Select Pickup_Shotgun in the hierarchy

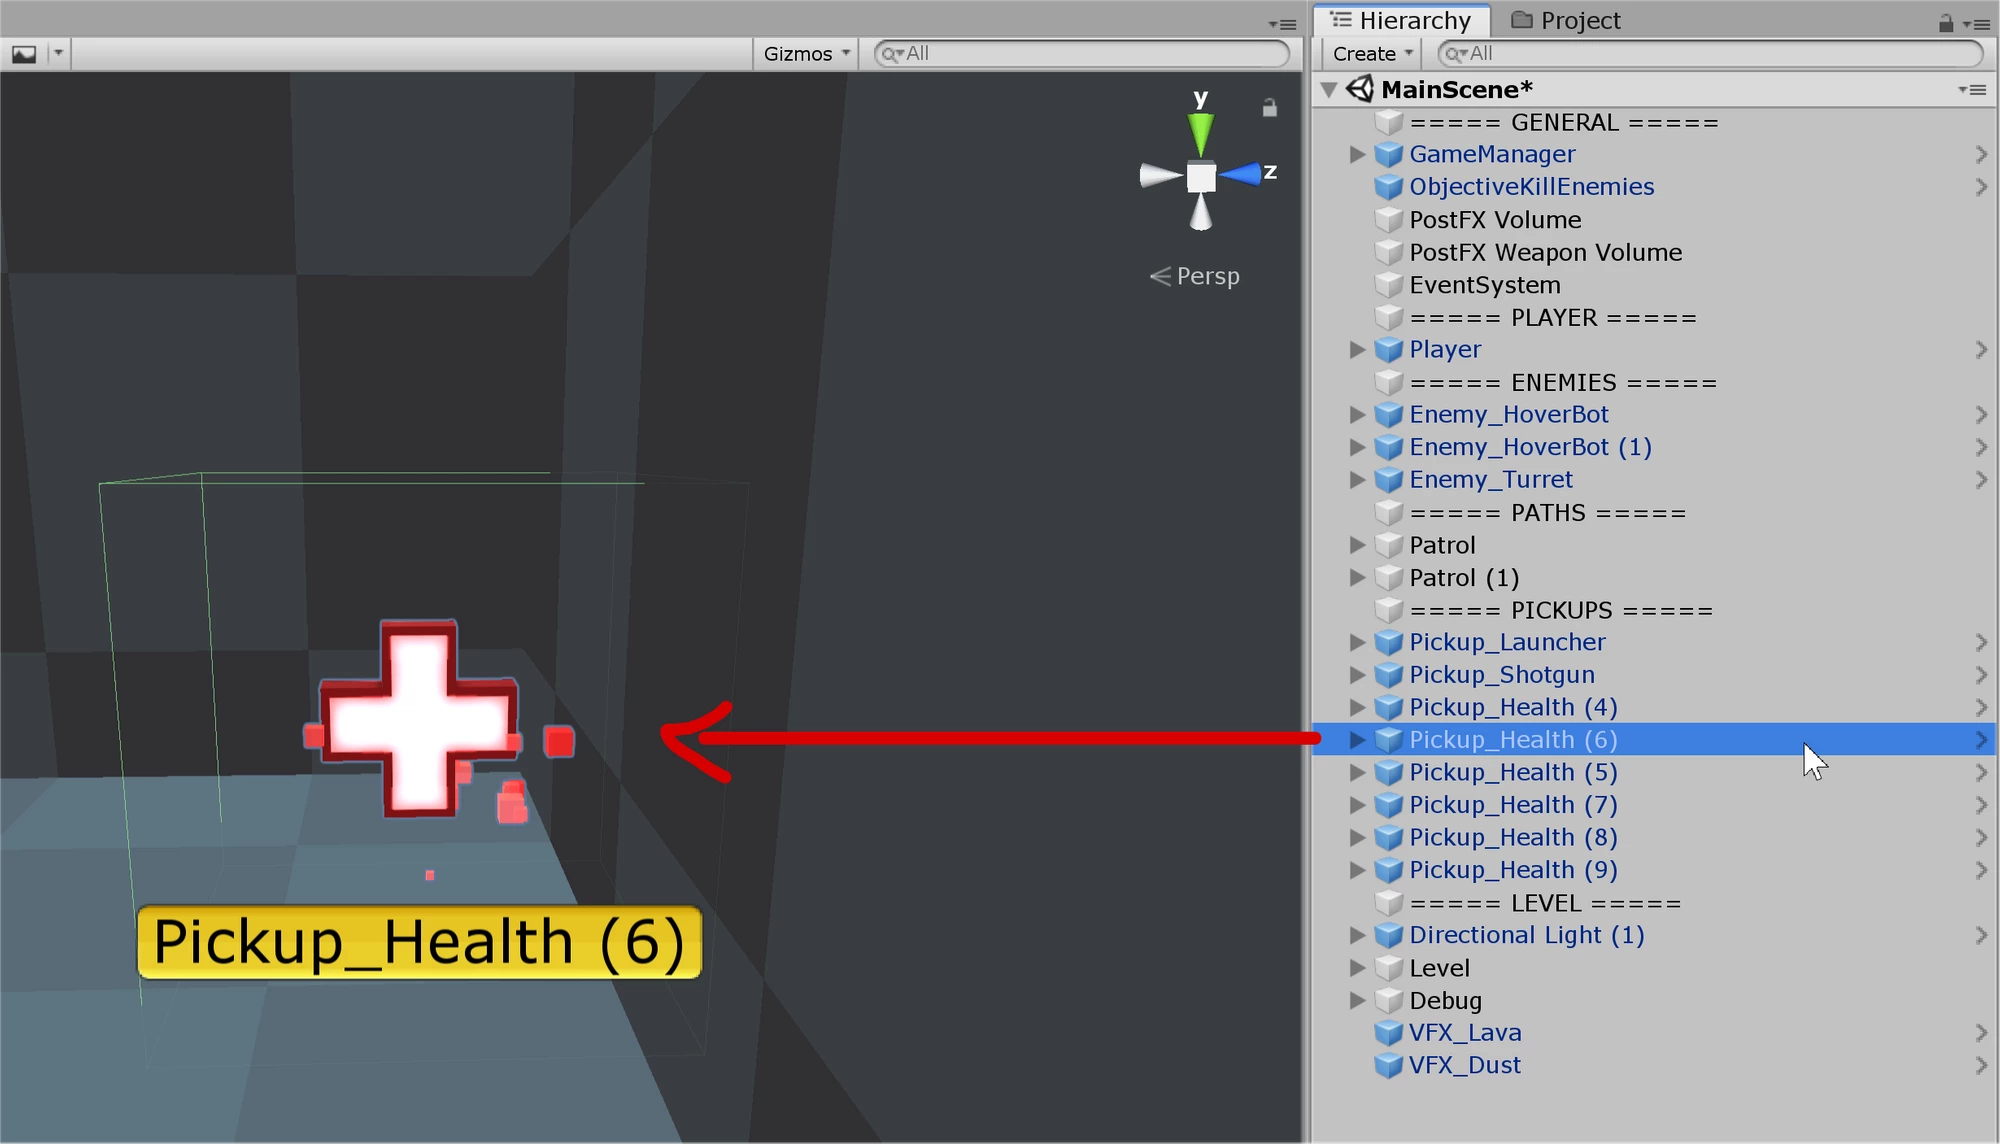[1501, 675]
